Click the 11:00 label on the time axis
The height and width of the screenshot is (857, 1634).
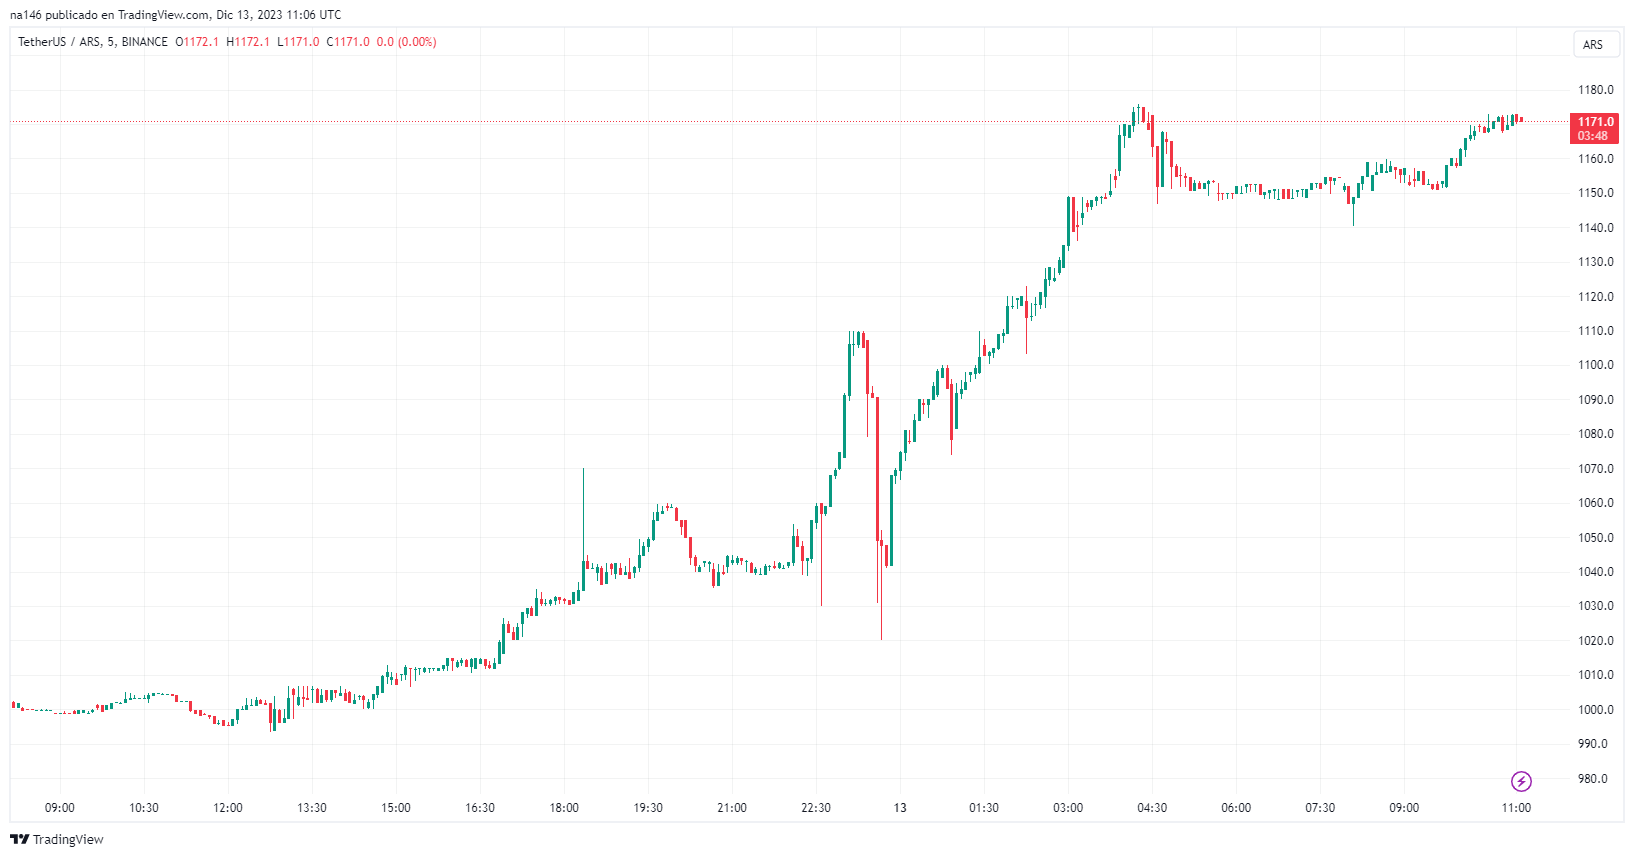(1516, 808)
